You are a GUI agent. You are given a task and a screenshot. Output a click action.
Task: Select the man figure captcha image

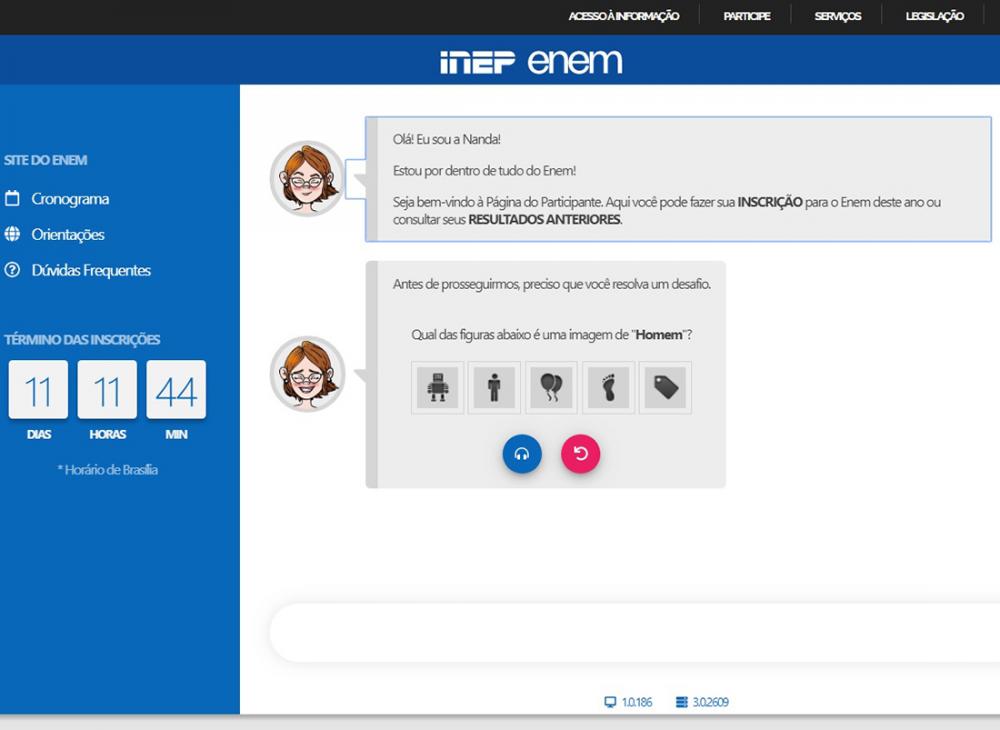(494, 388)
